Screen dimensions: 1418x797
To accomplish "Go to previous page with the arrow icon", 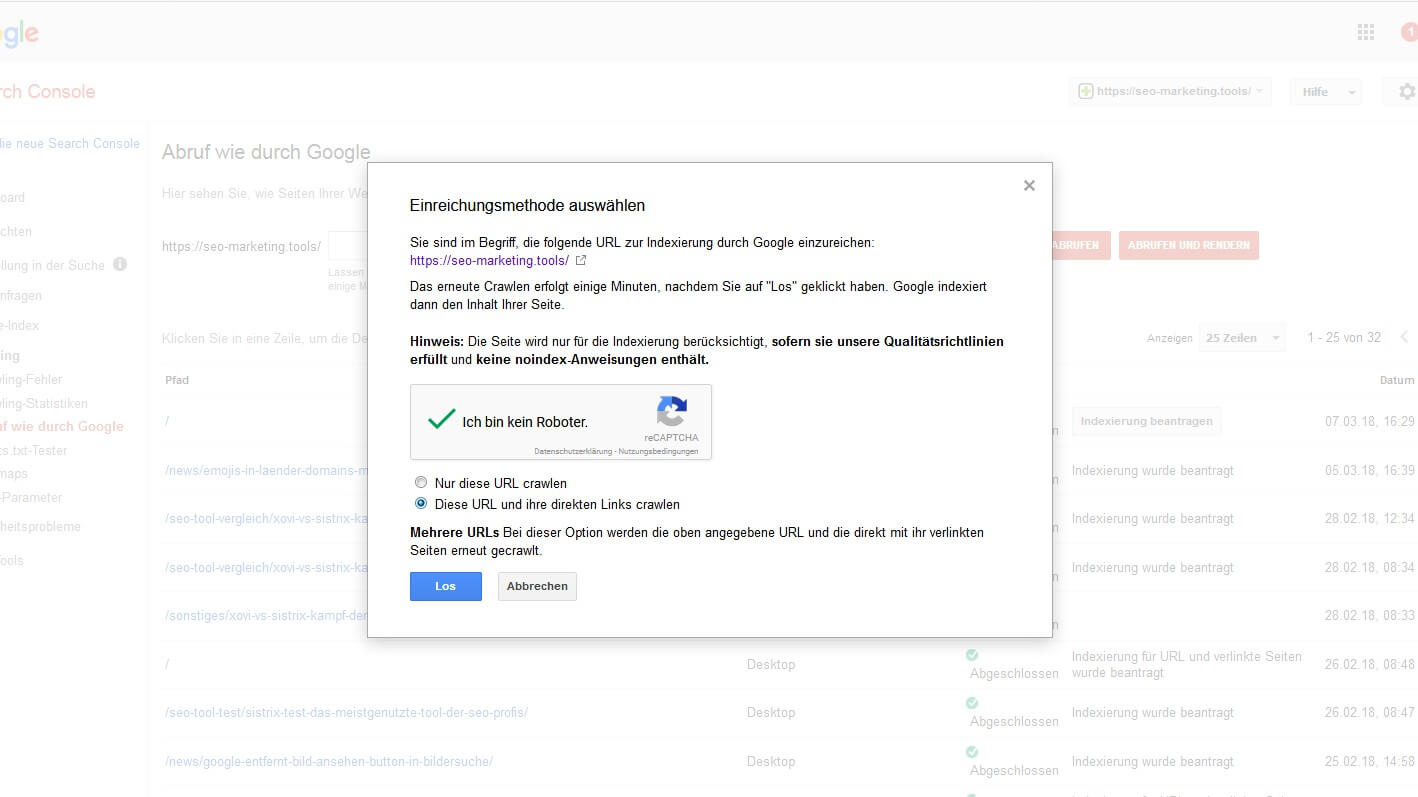I will (1404, 338).
